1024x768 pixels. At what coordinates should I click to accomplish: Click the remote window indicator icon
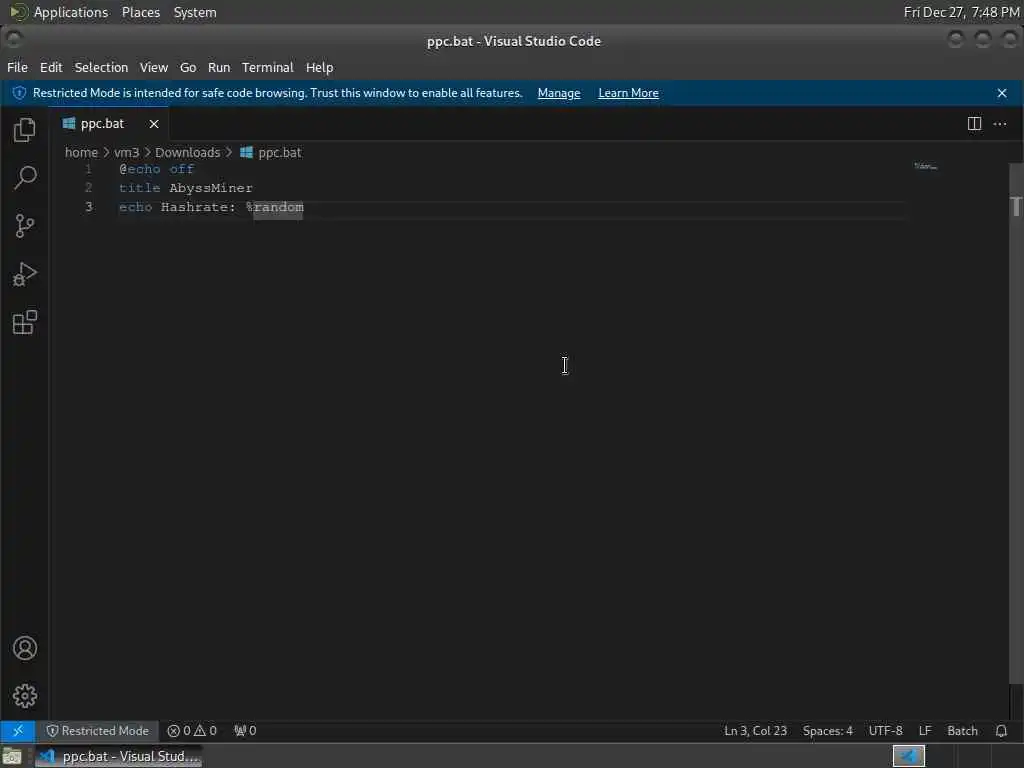coord(18,731)
